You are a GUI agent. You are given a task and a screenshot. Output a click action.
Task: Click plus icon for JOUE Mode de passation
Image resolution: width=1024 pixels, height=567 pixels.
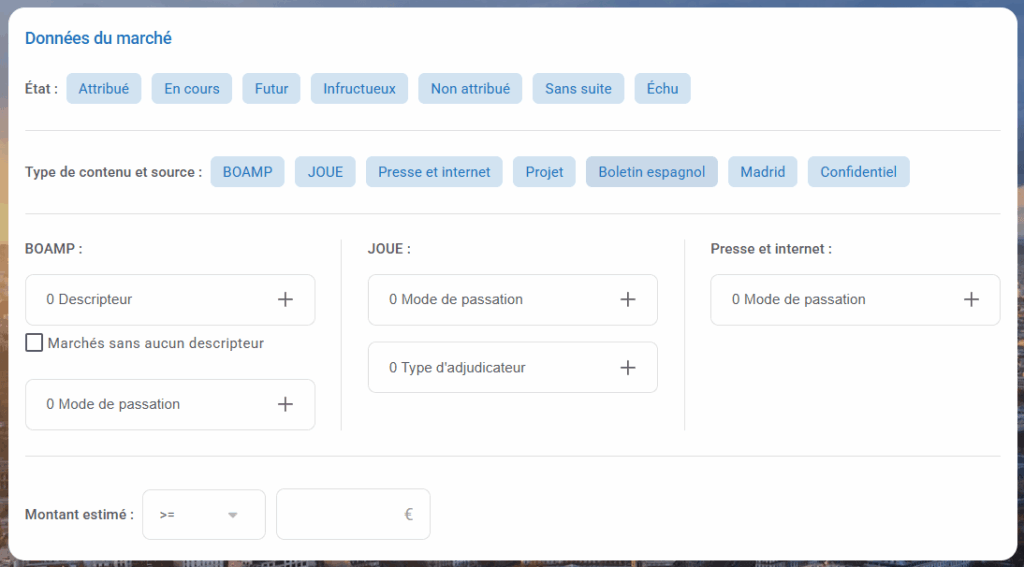click(x=628, y=299)
